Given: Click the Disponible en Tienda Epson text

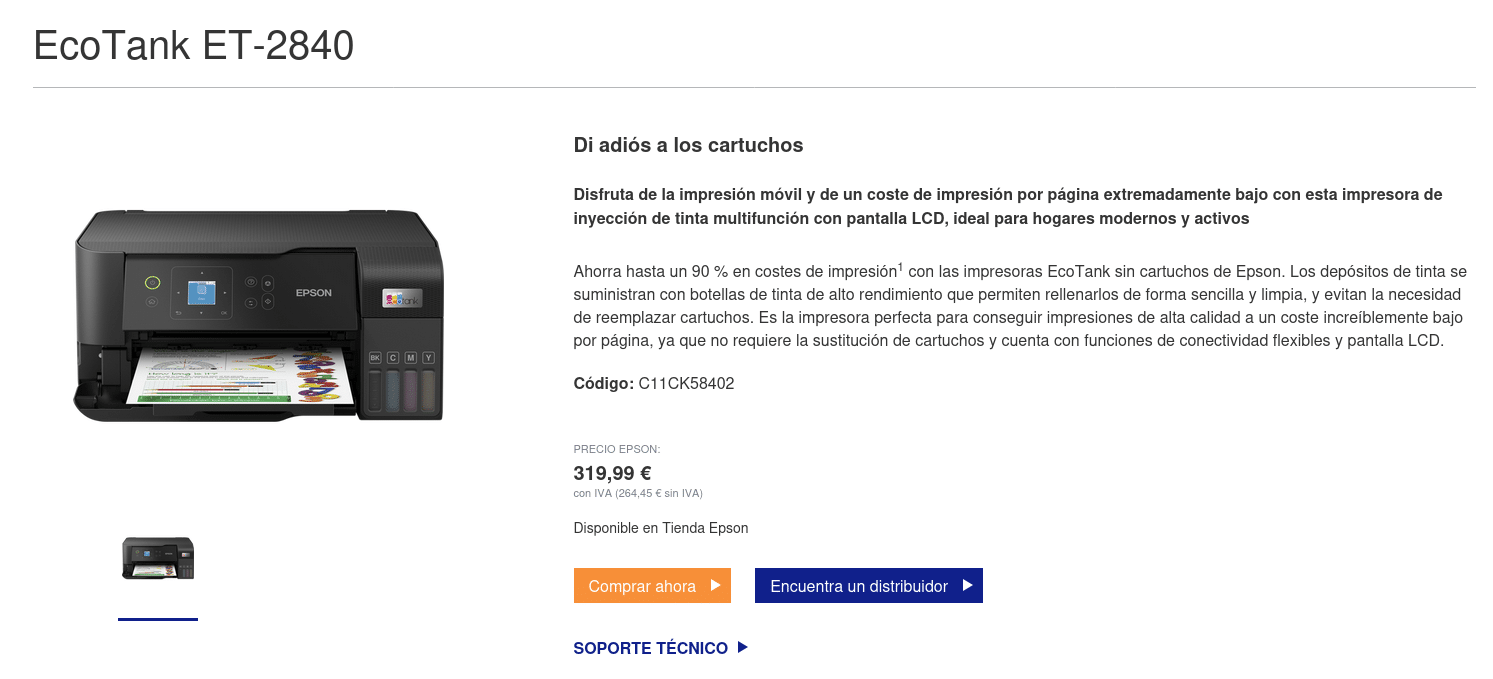Looking at the screenshot, I should [660, 528].
